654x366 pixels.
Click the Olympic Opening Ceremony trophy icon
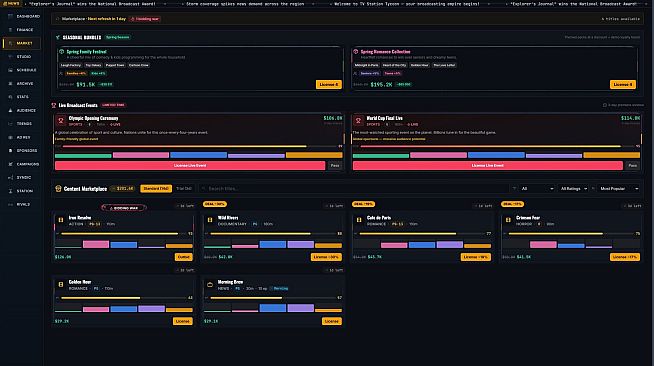click(61, 120)
